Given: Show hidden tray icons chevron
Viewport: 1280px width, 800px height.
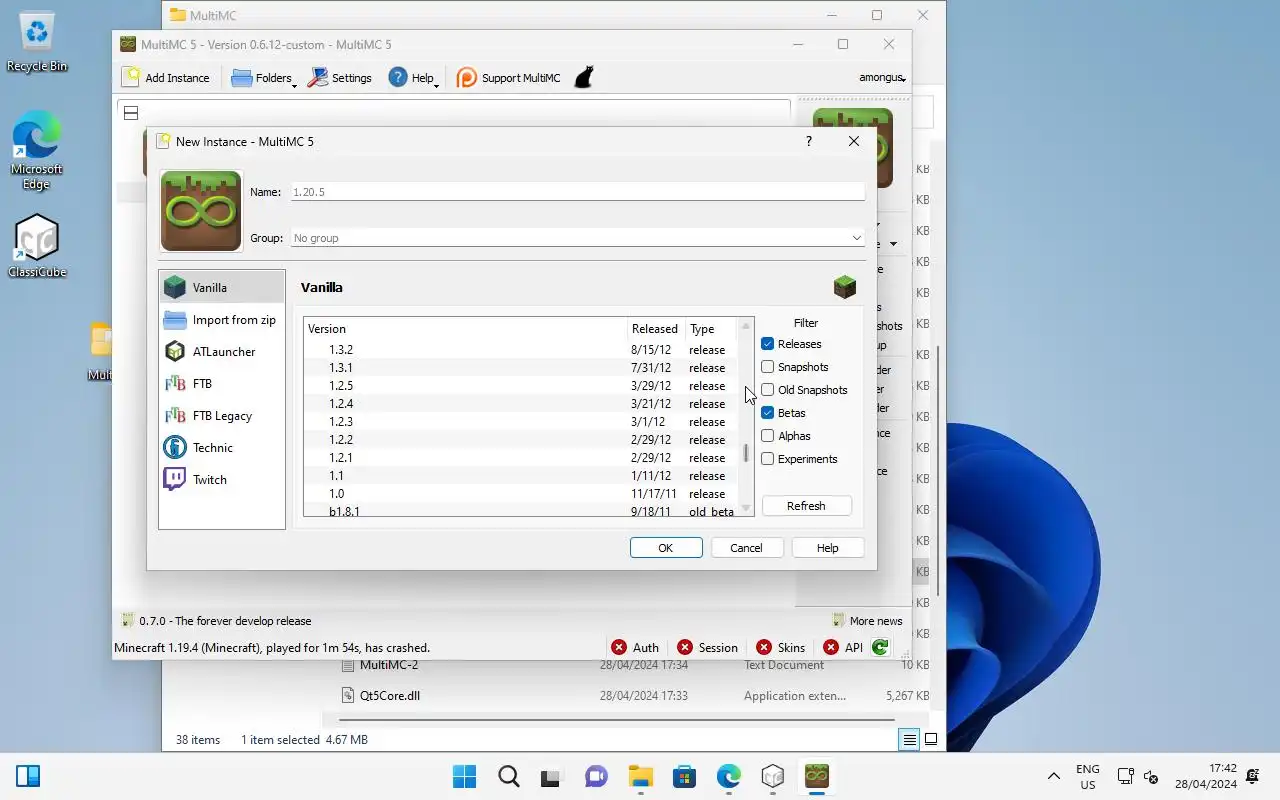Looking at the screenshot, I should point(1053,777).
